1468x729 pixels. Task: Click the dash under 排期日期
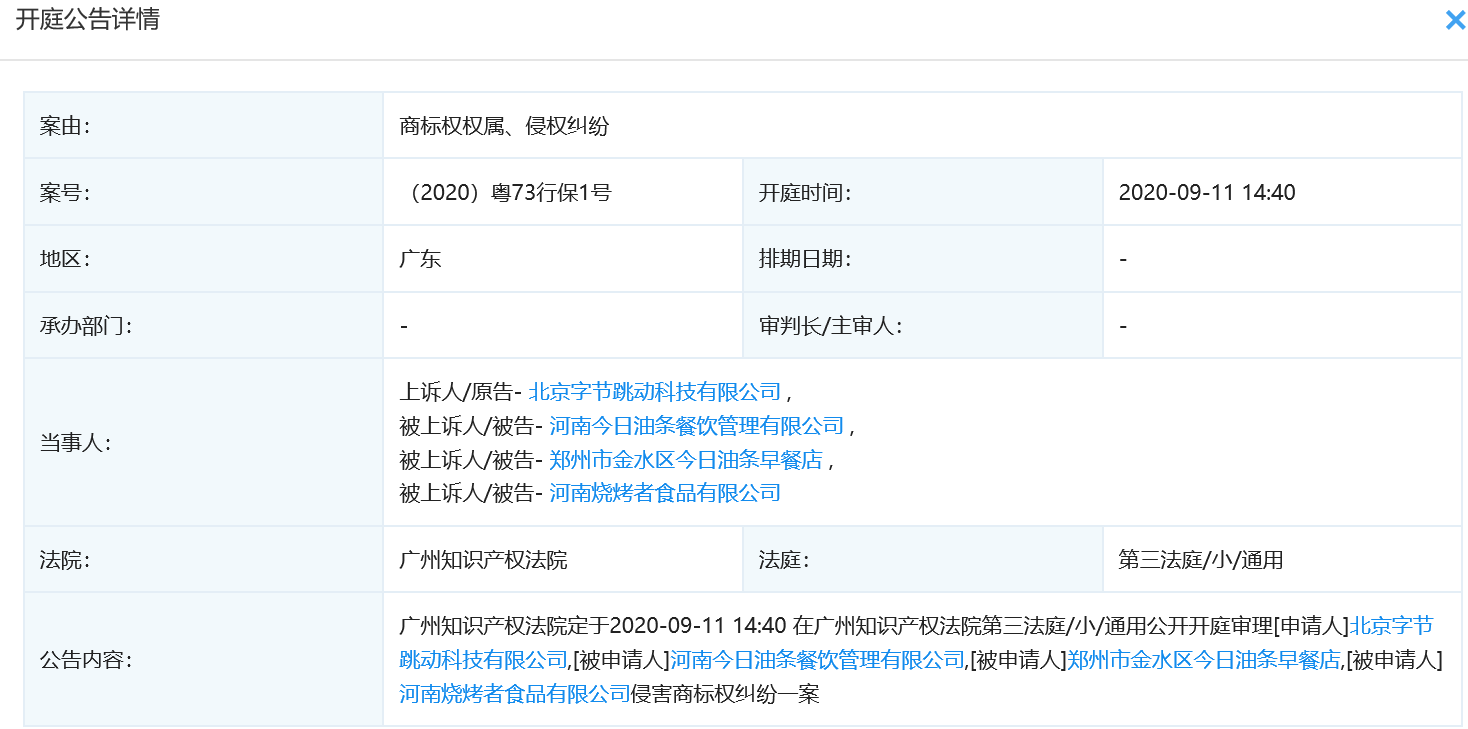click(x=1123, y=257)
